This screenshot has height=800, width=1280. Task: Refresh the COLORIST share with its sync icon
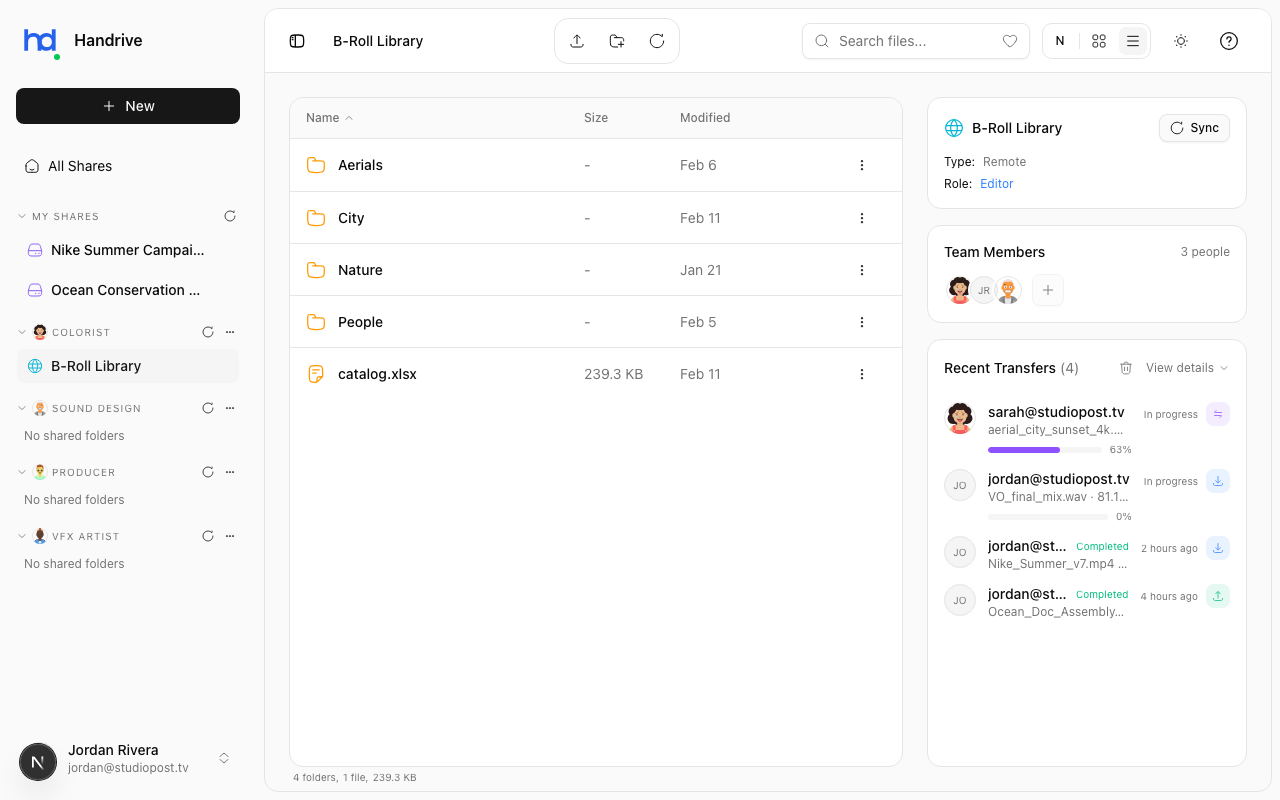click(x=207, y=331)
